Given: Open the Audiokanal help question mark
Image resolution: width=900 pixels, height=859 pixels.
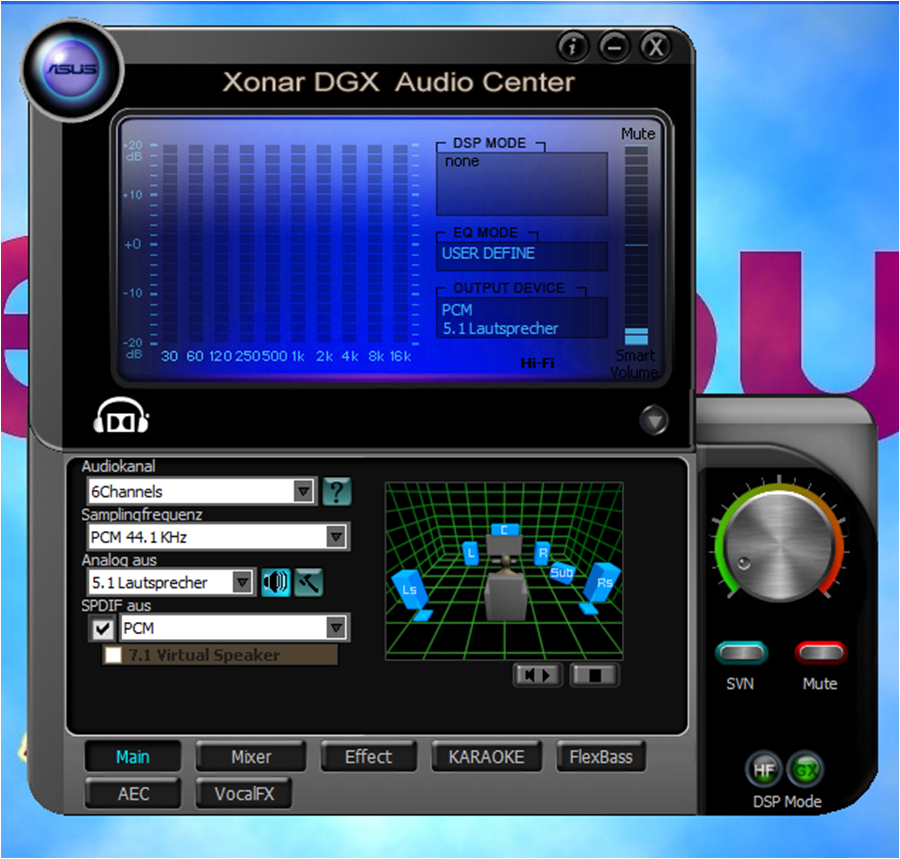Looking at the screenshot, I should pyautogui.click(x=337, y=492).
